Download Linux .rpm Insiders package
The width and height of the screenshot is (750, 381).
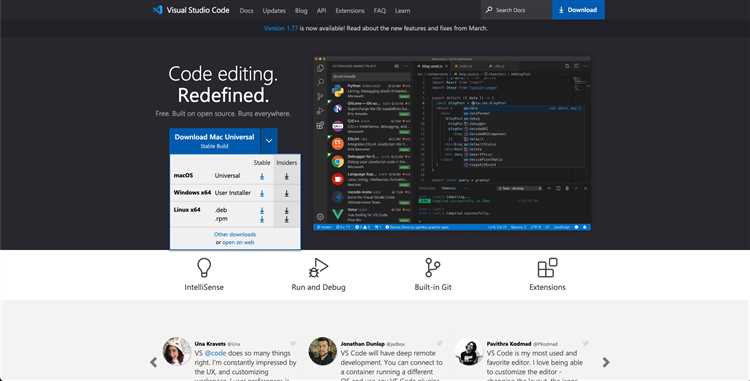point(287,219)
